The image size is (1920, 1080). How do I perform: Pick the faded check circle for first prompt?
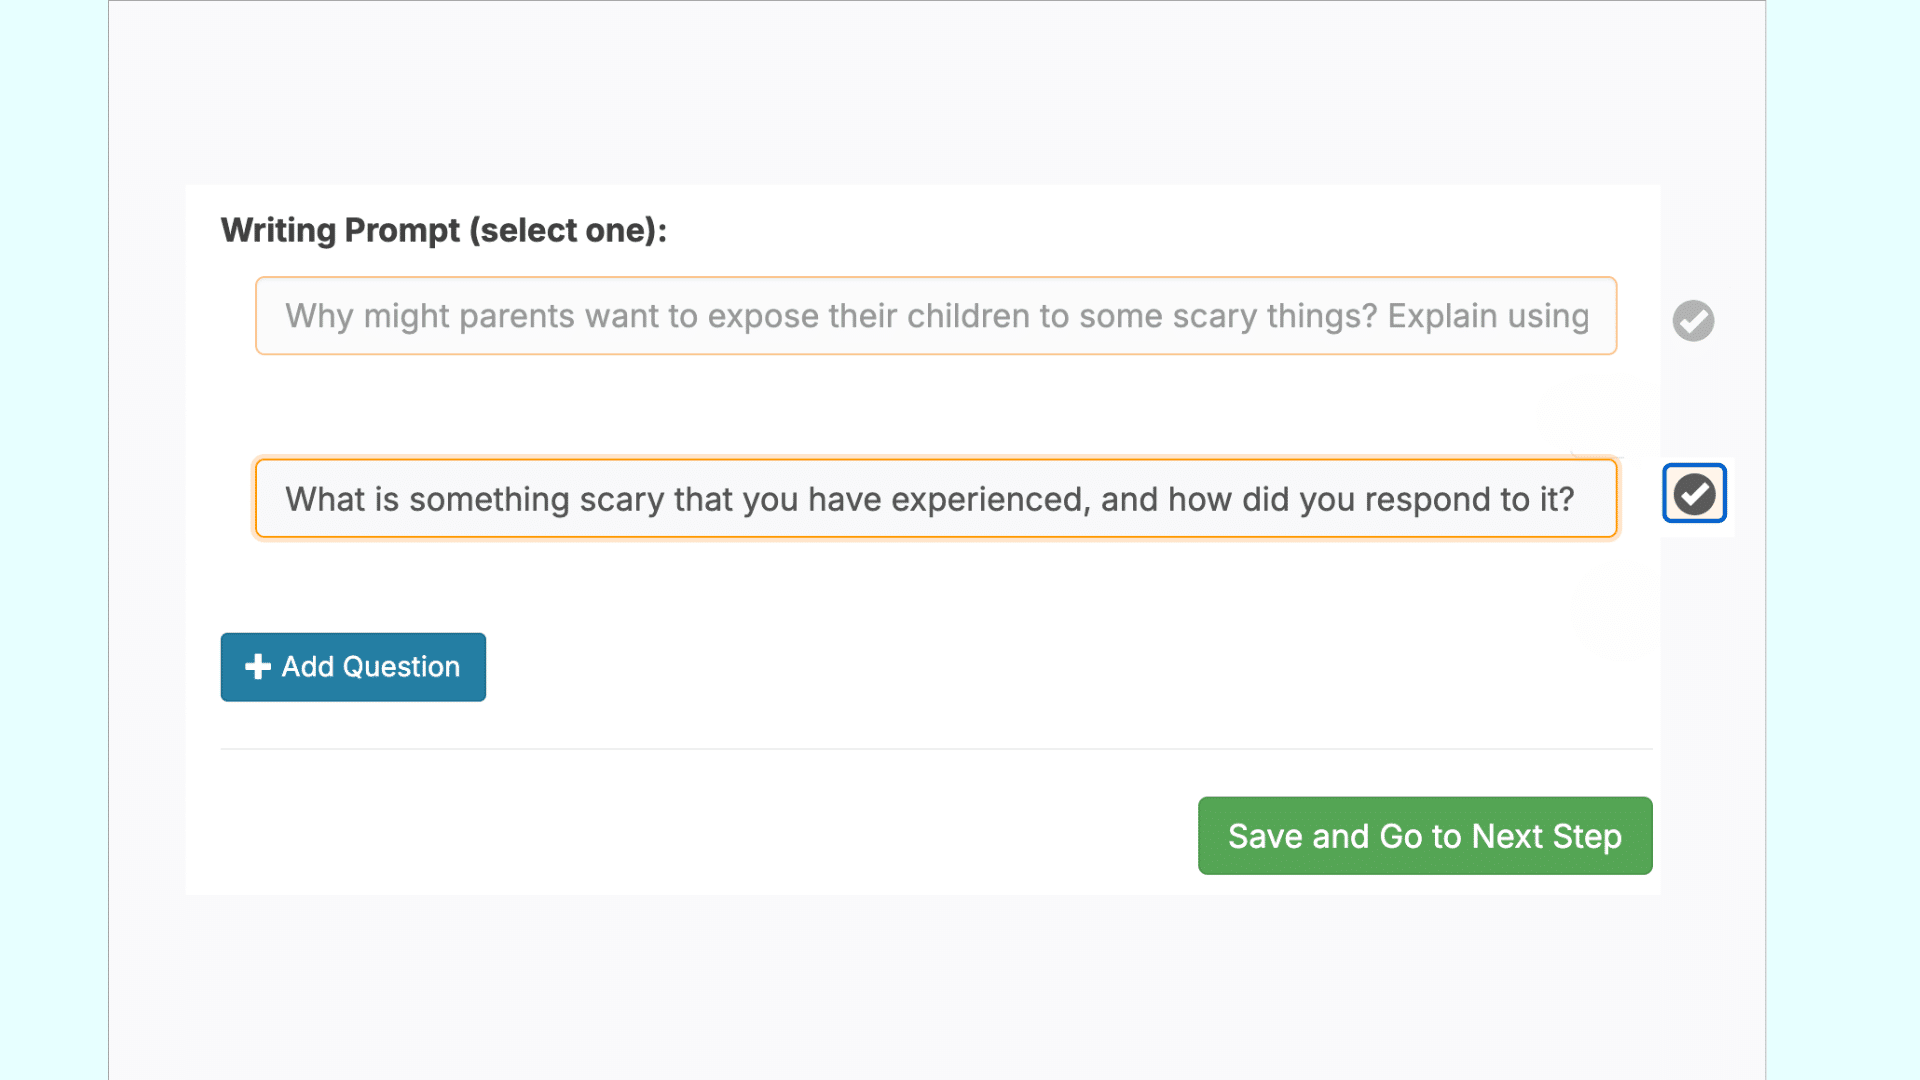(1693, 321)
